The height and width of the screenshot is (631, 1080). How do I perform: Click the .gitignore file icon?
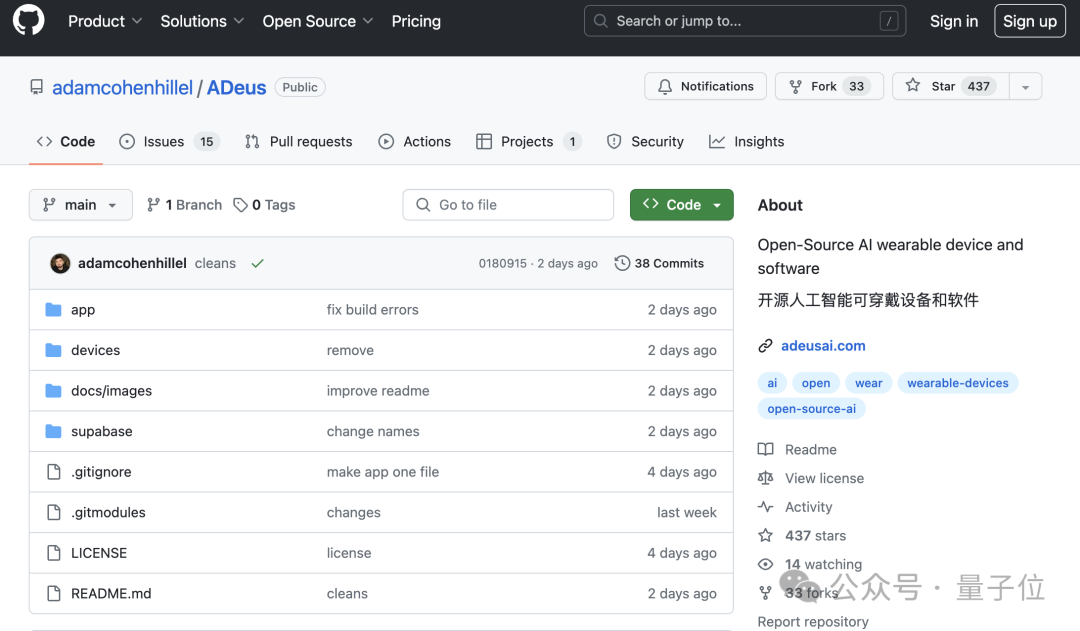[54, 472]
